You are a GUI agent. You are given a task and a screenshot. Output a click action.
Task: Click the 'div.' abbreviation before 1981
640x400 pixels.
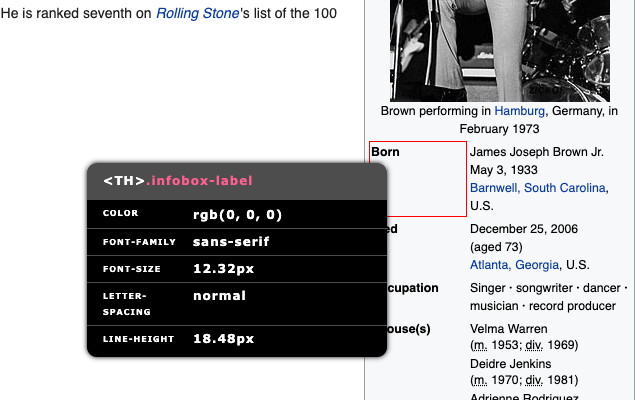(534, 380)
